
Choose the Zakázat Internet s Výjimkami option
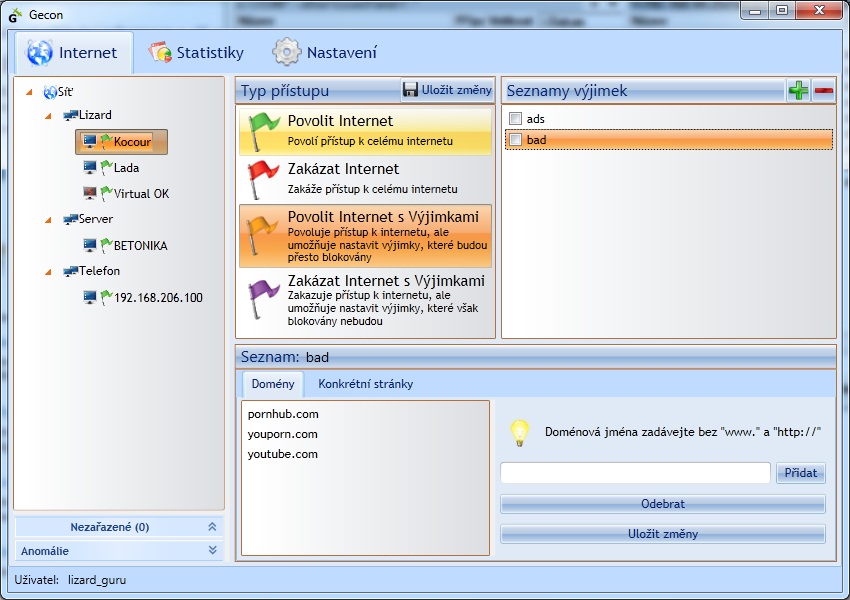(x=365, y=300)
